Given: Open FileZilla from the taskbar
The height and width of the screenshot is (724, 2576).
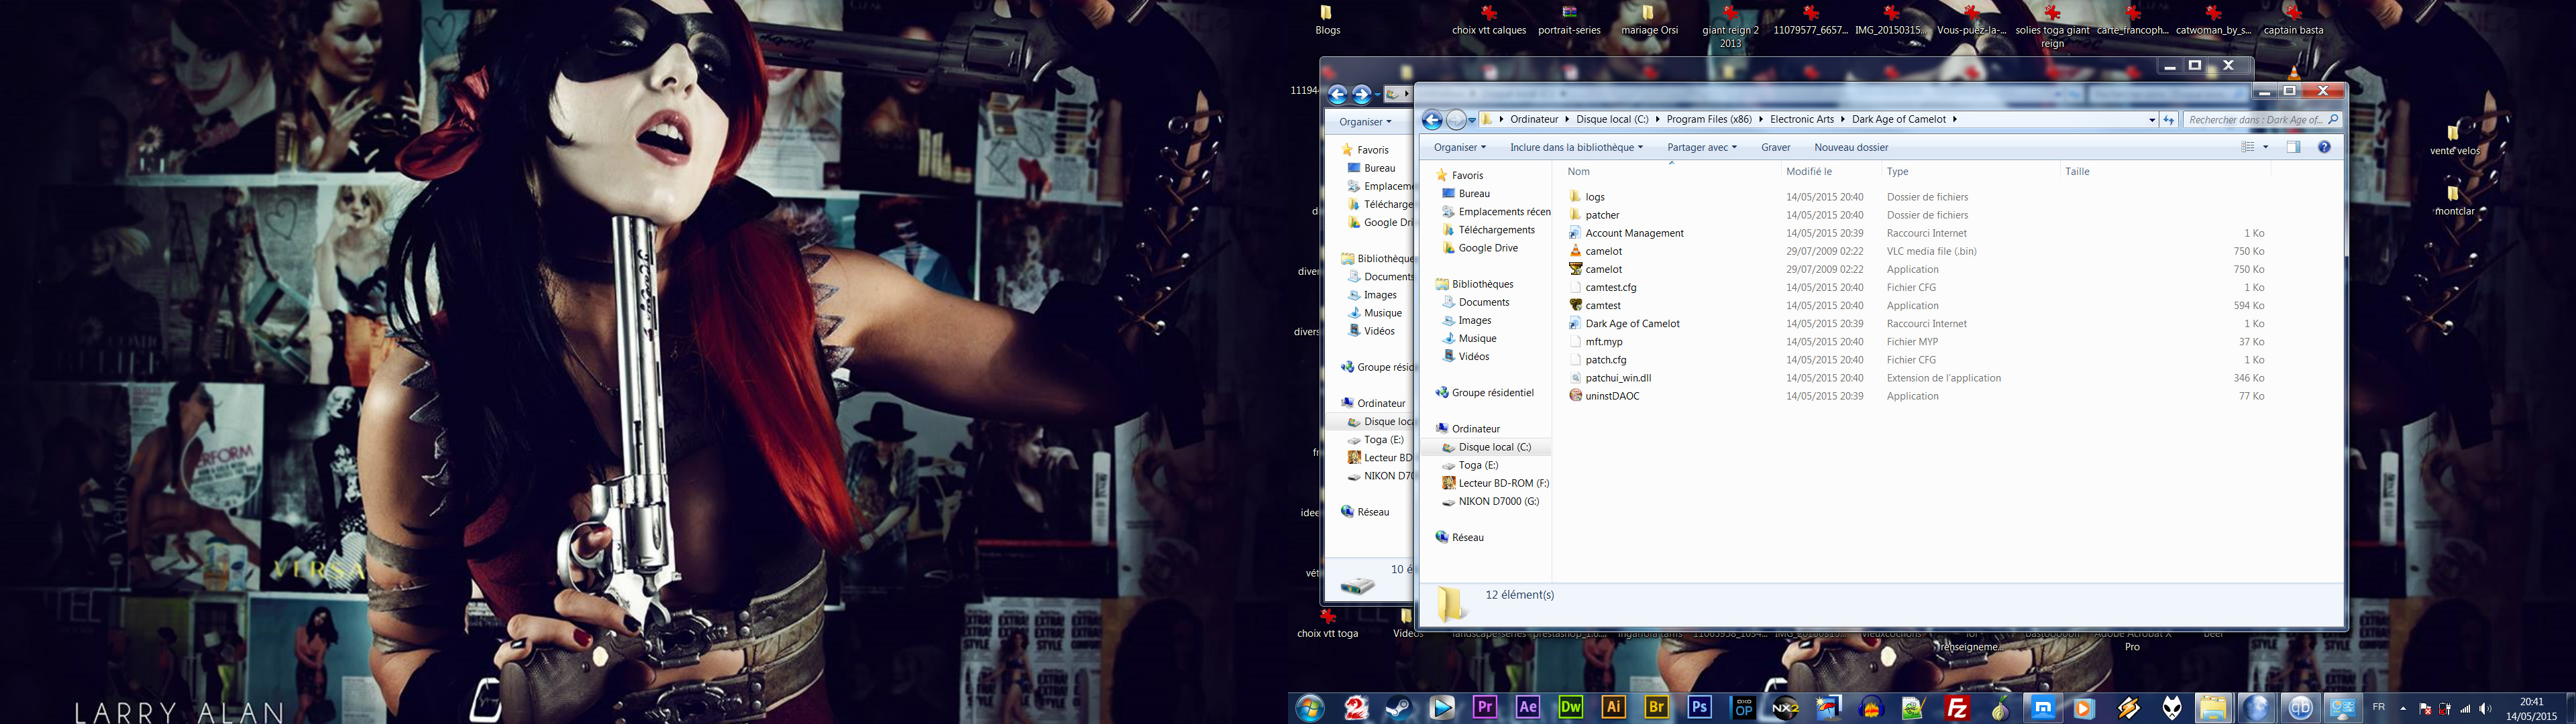Looking at the screenshot, I should [1957, 708].
